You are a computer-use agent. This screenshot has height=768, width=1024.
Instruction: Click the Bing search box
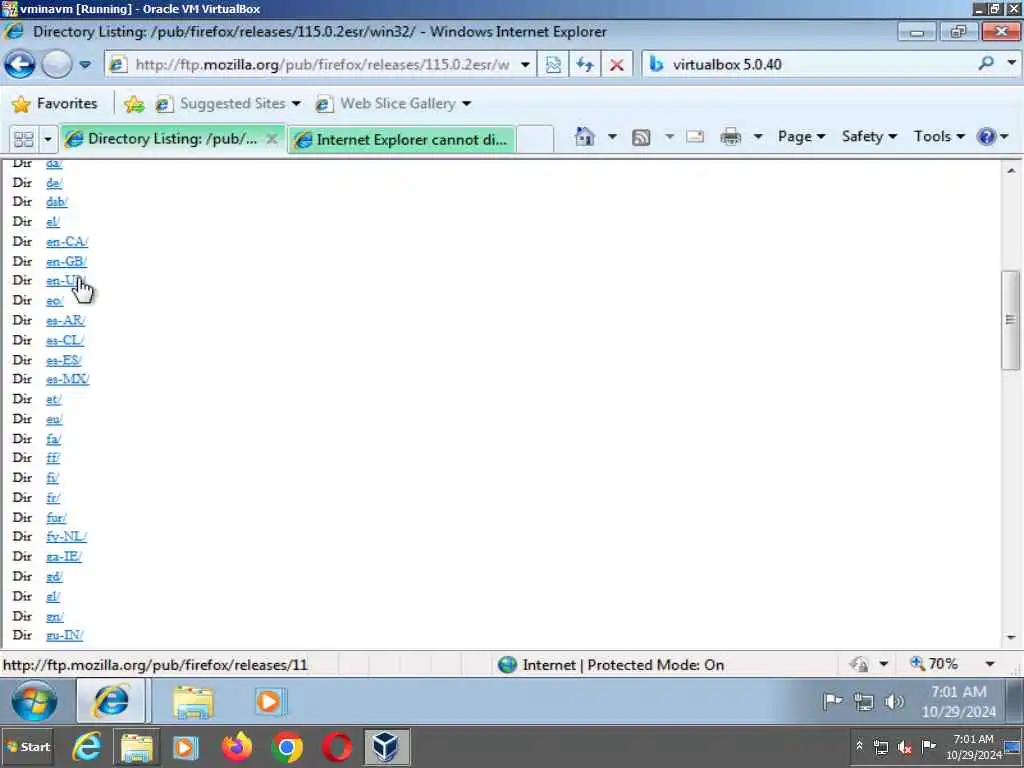coord(810,64)
